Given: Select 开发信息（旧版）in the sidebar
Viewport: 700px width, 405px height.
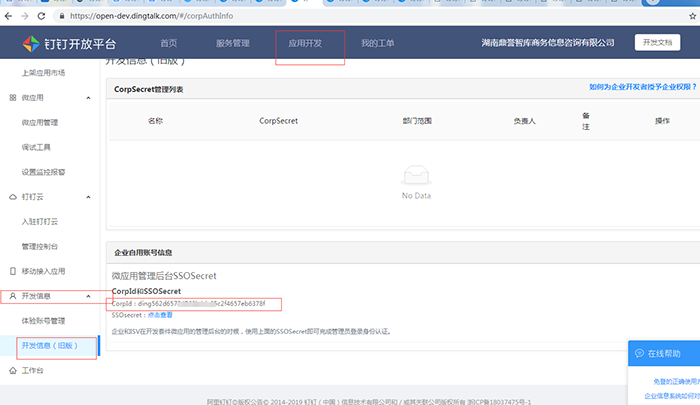Looking at the screenshot, I should point(50,346).
